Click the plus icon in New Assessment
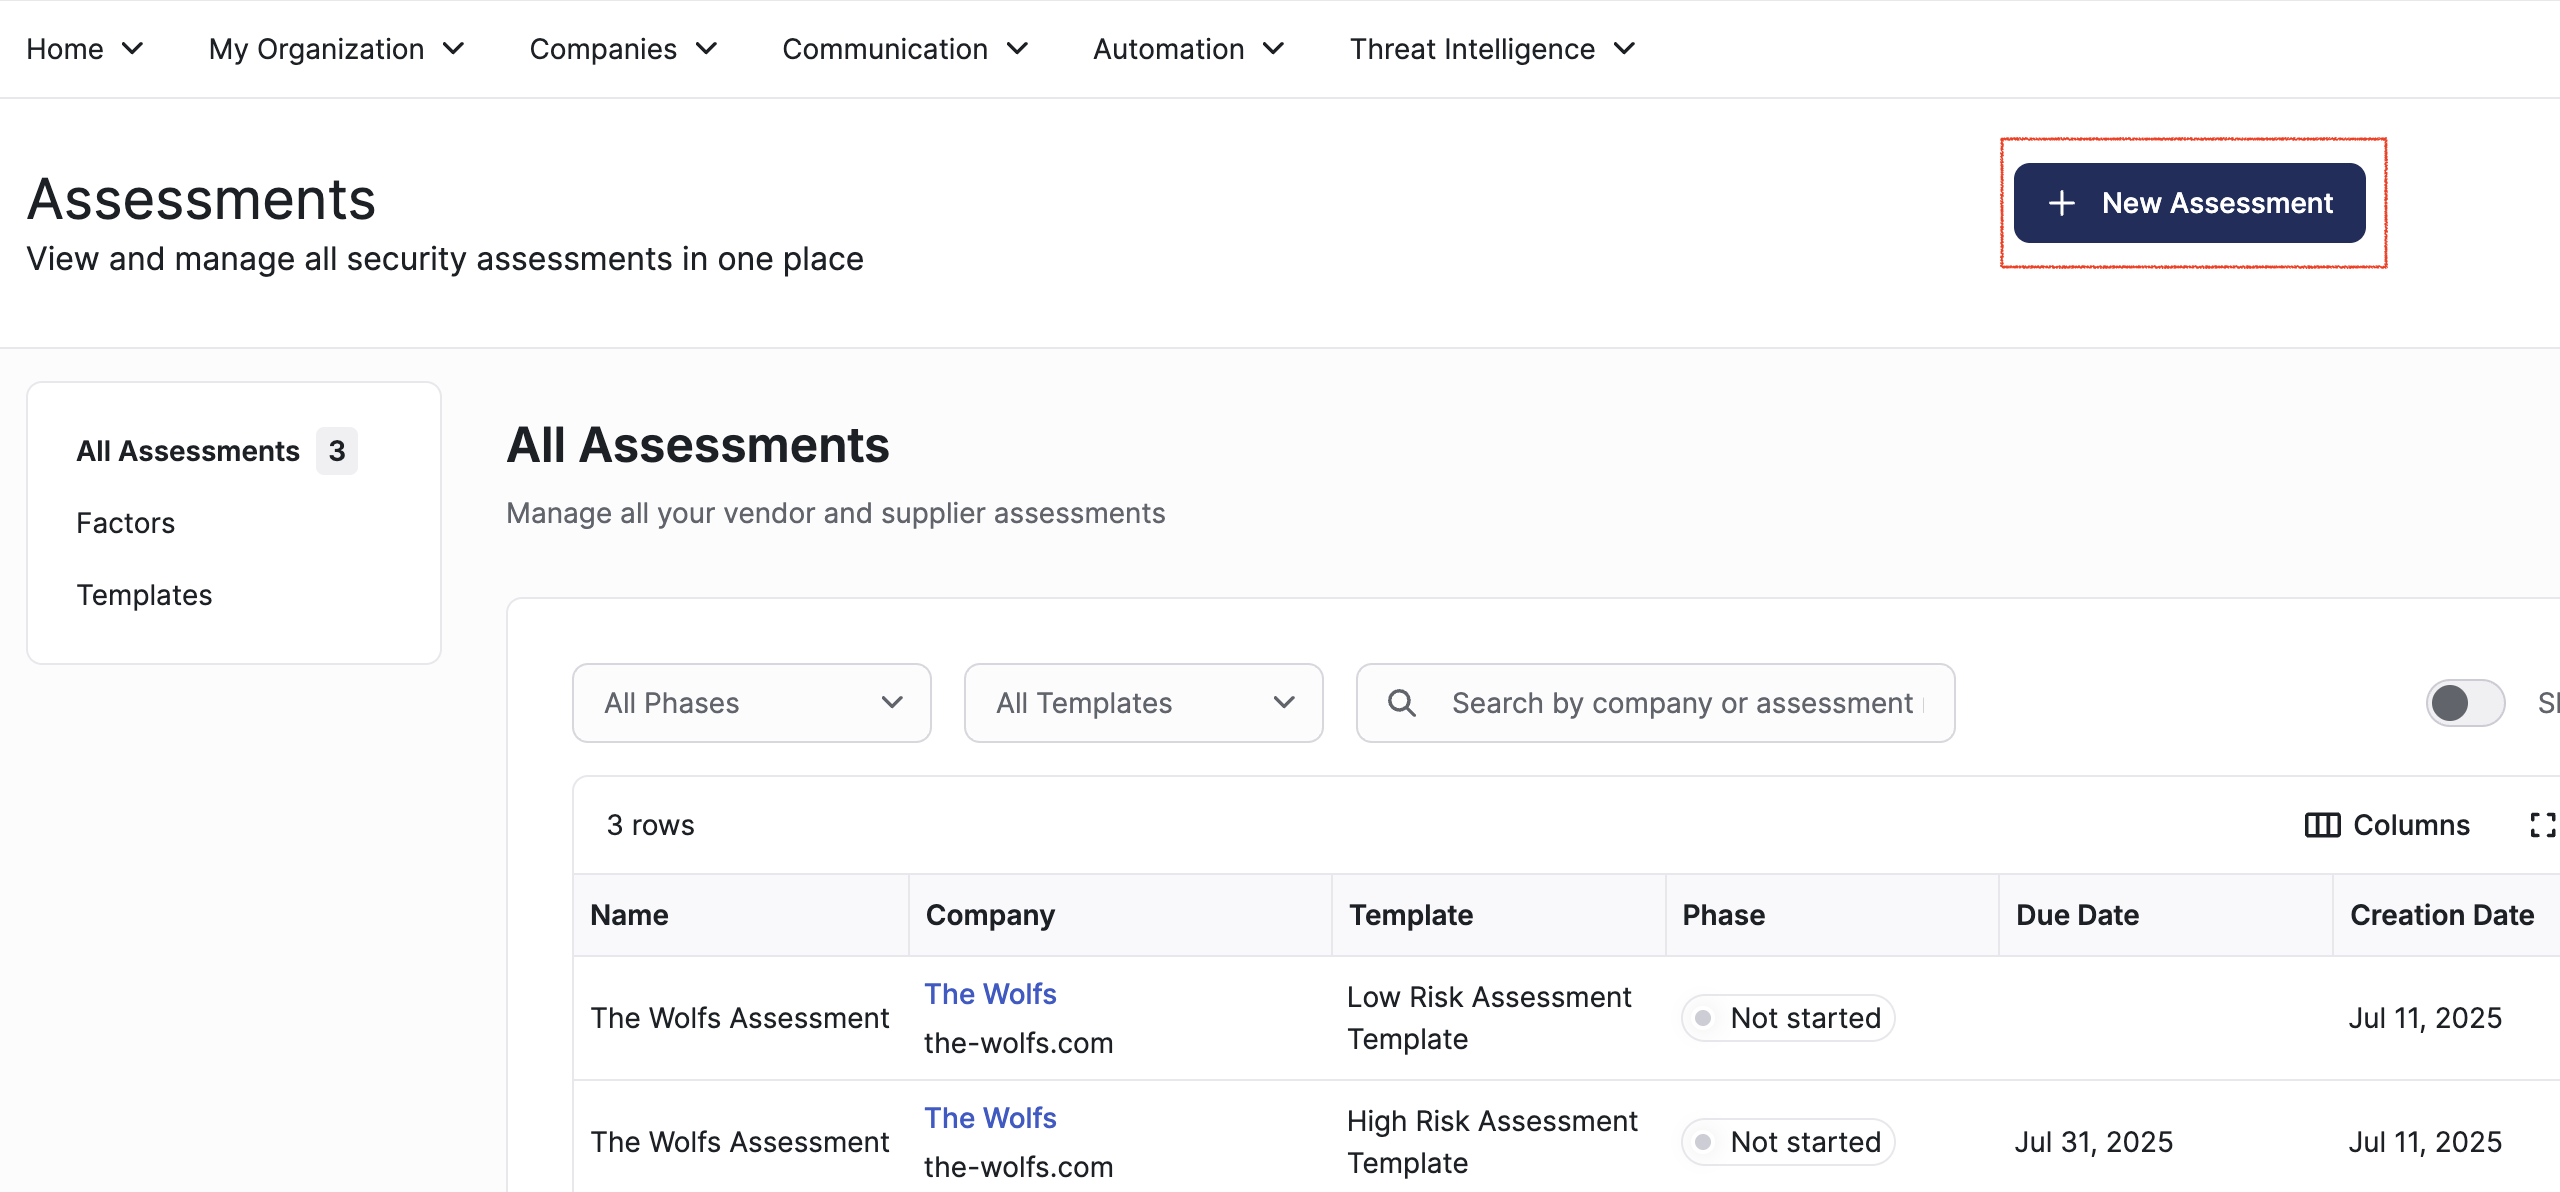The image size is (2560, 1192). pyautogui.click(x=2062, y=203)
